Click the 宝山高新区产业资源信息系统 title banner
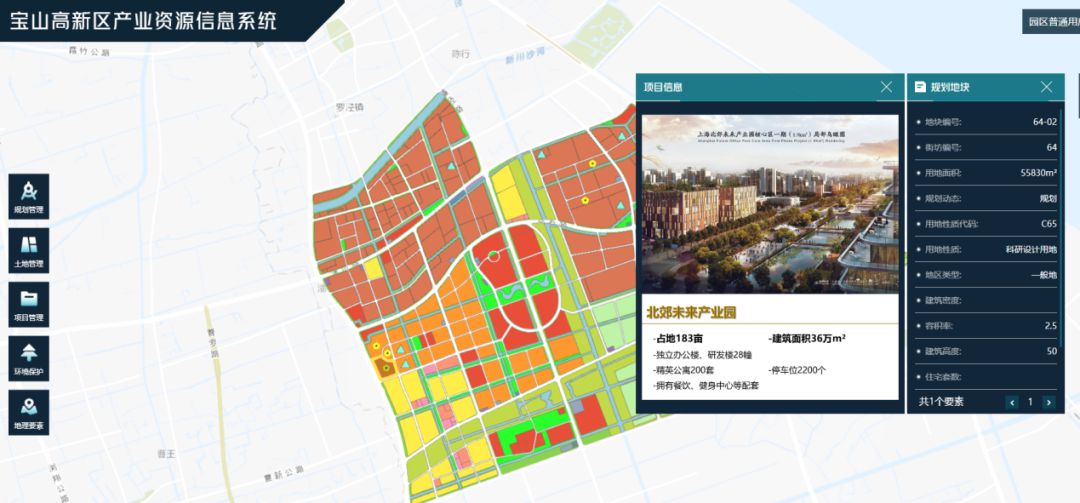 click(145, 21)
